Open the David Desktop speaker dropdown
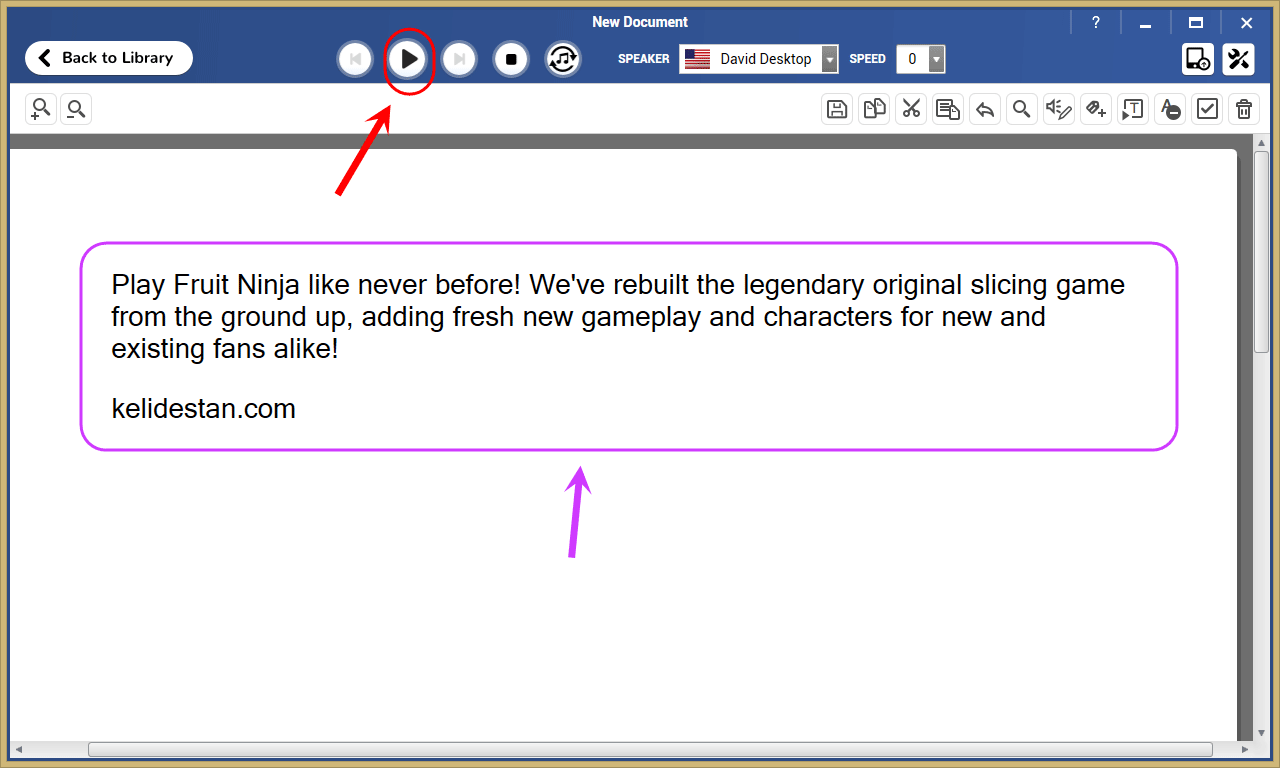Viewport: 1280px width, 768px height. [x=759, y=59]
